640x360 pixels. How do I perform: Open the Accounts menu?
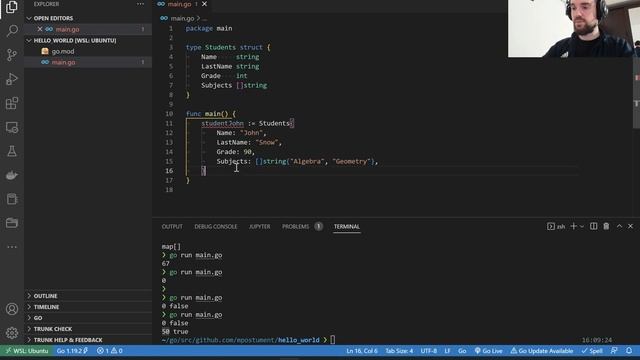[x=12, y=309]
